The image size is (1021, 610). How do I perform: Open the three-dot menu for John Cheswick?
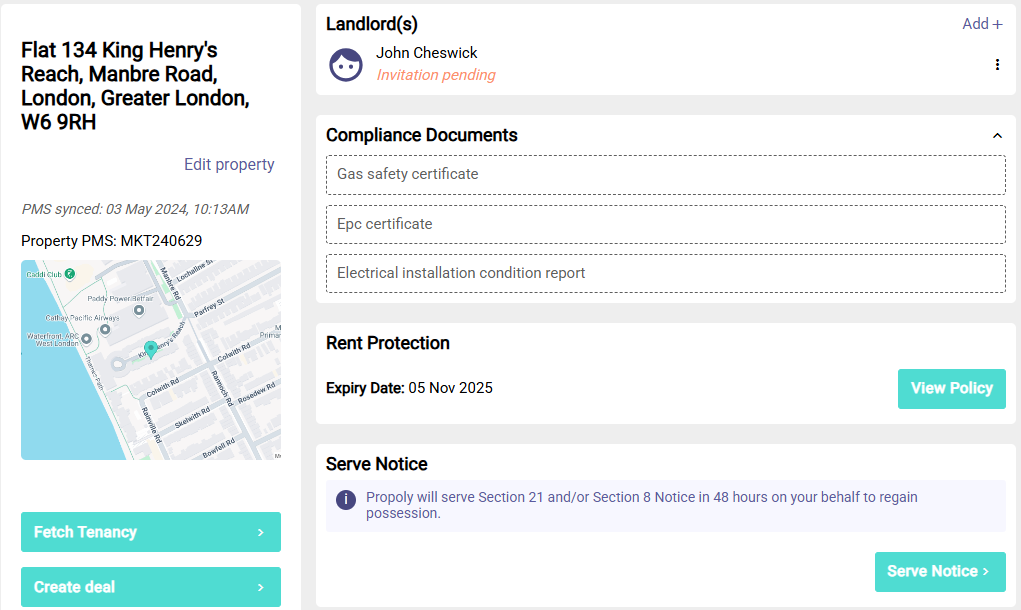point(997,65)
